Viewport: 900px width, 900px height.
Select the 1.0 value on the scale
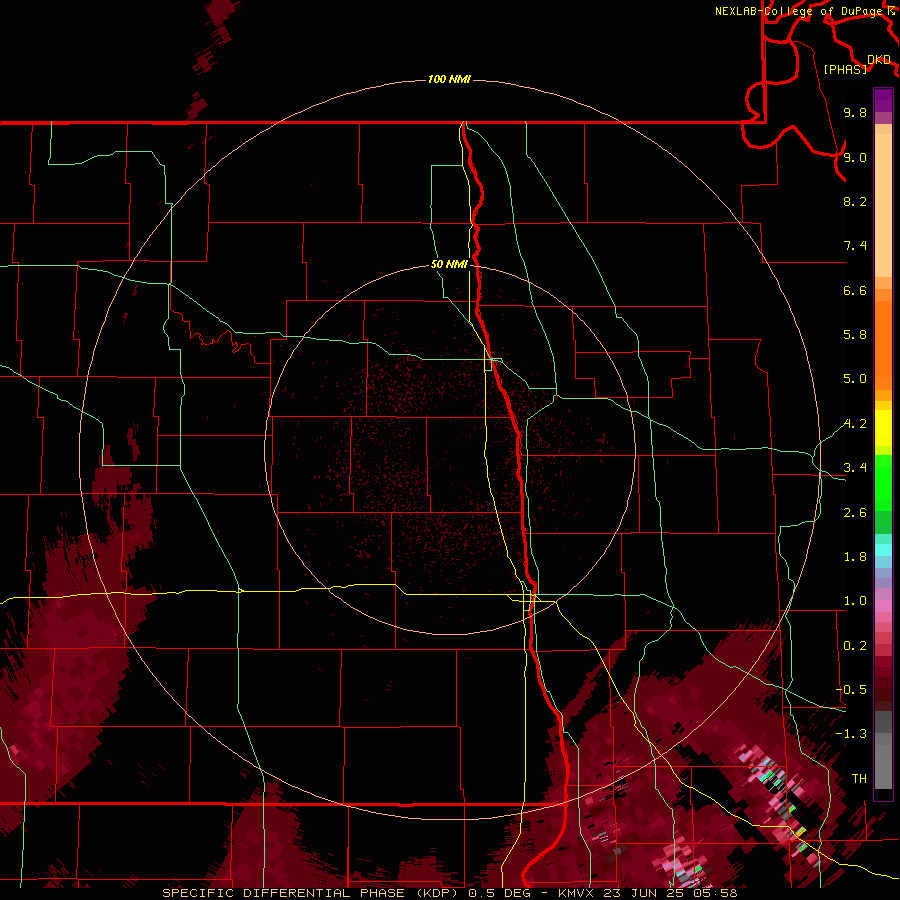[855, 601]
